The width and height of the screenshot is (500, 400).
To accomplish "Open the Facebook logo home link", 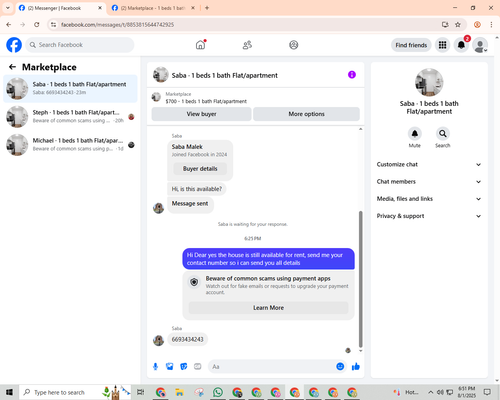I will tap(14, 45).
